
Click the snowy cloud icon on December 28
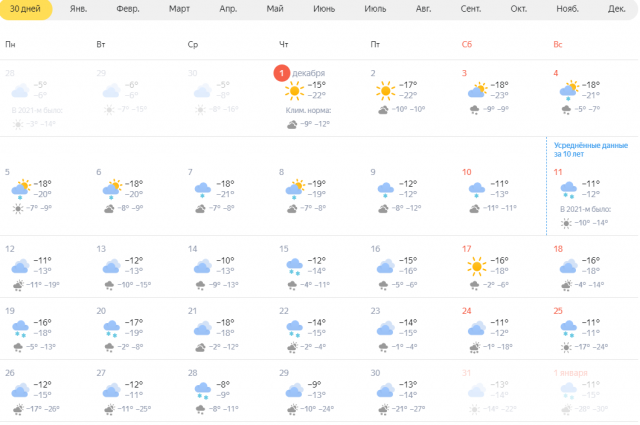pos(203,391)
